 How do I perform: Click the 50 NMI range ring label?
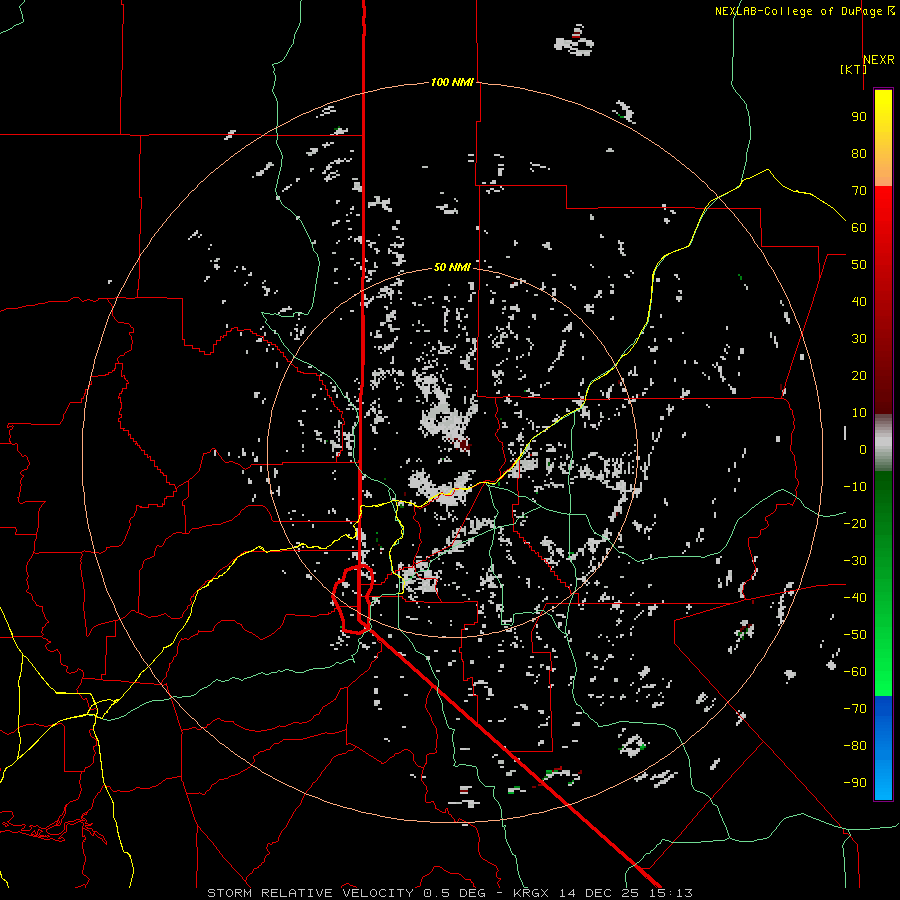pyautogui.click(x=452, y=267)
